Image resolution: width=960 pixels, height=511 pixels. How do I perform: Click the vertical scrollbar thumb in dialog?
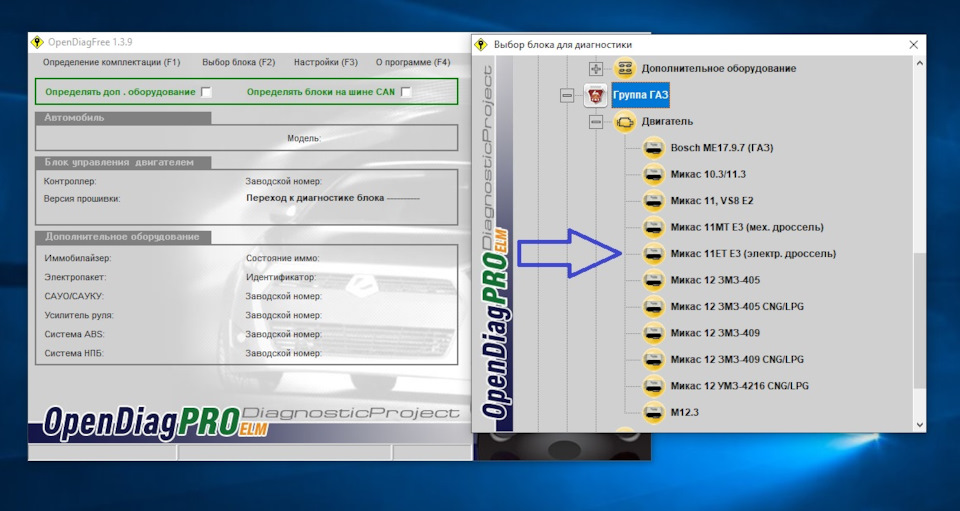click(920, 321)
